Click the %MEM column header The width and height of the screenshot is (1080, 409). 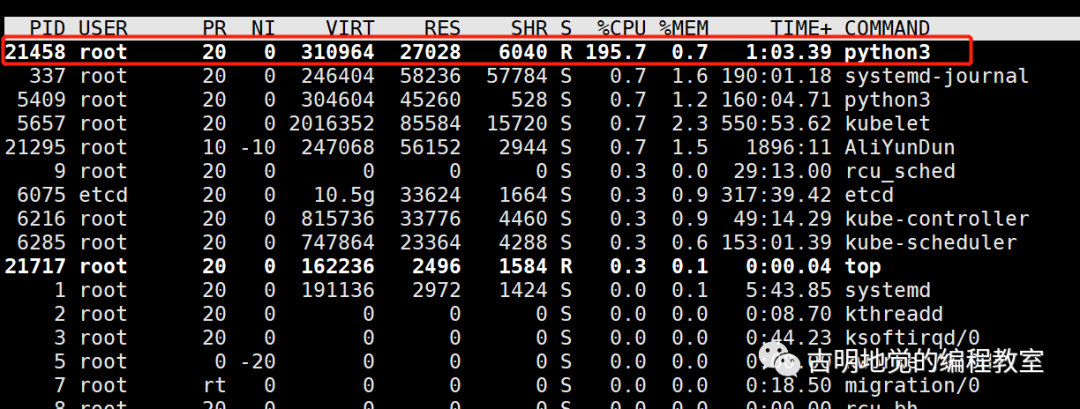[683, 28]
